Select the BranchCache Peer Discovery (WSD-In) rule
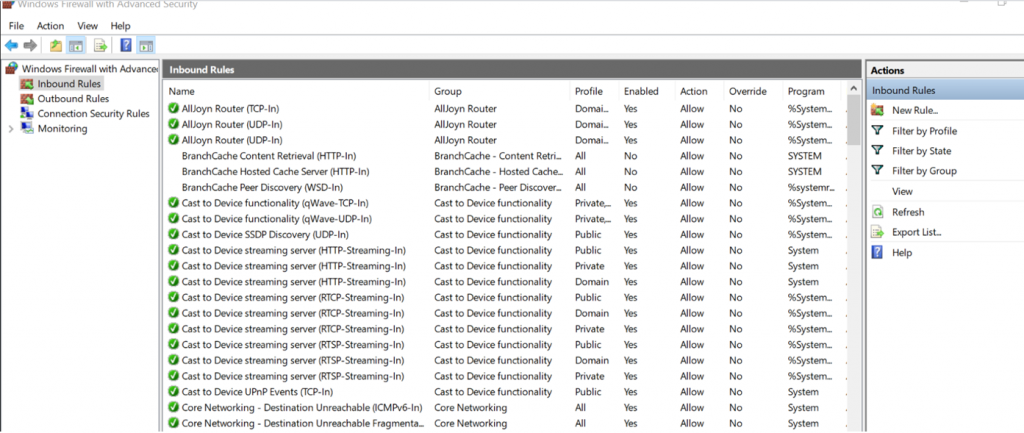This screenshot has width=1024, height=433. (x=505, y=187)
